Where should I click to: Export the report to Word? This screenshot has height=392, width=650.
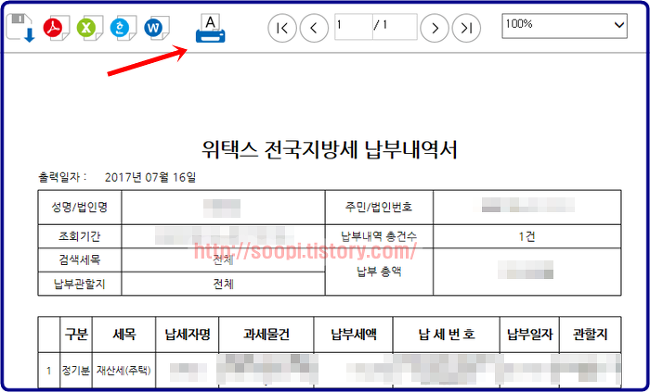(x=157, y=28)
